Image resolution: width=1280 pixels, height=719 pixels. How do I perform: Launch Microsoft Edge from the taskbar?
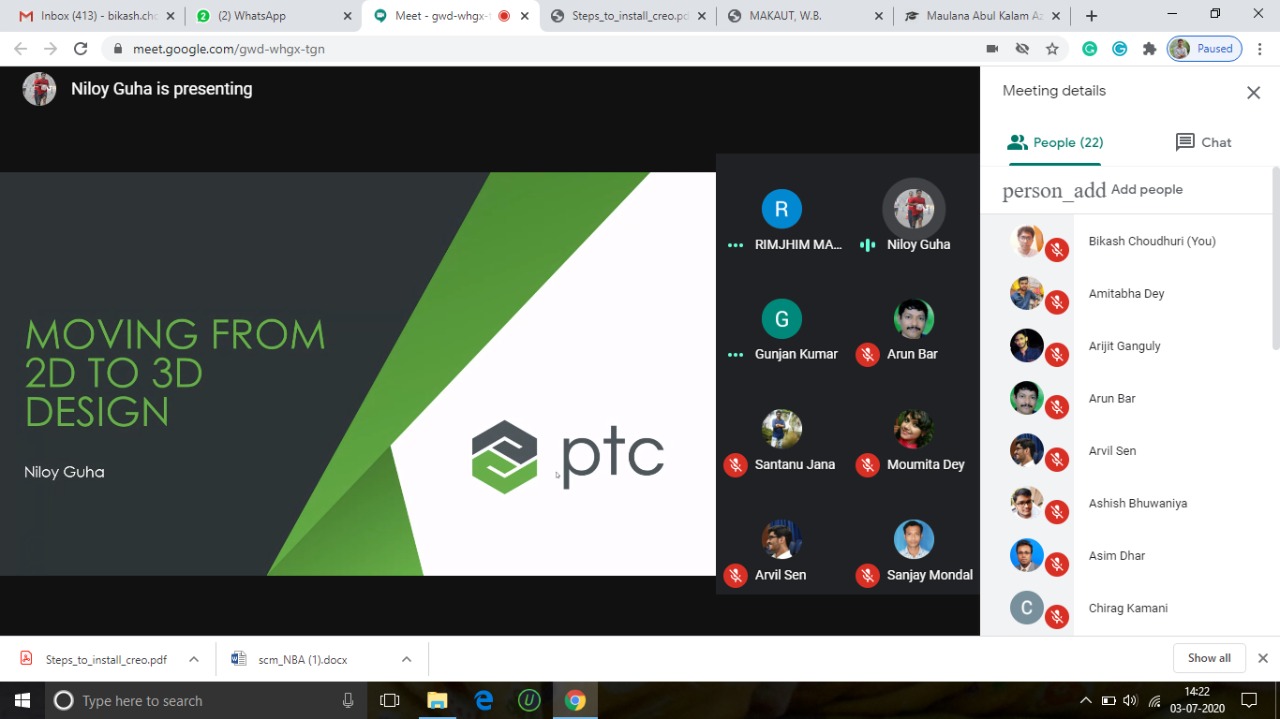(x=484, y=701)
